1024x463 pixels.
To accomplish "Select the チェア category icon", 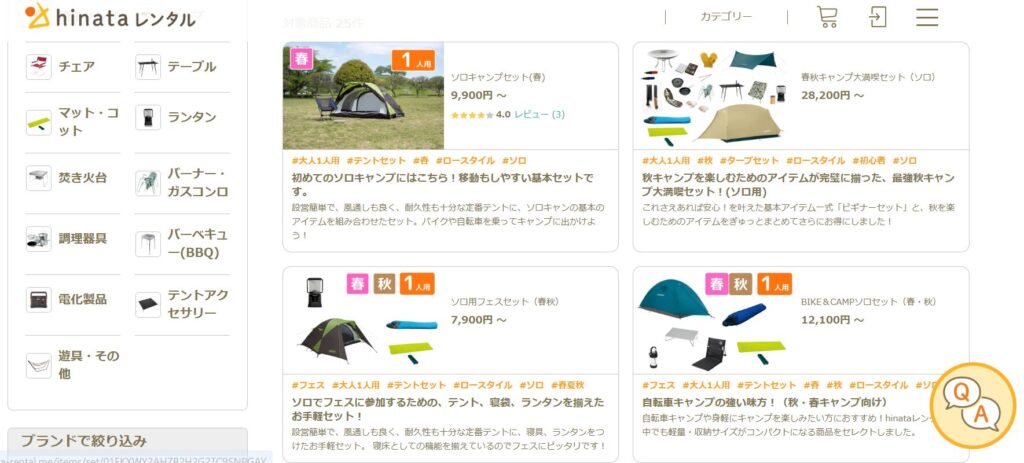I will click(x=39, y=67).
